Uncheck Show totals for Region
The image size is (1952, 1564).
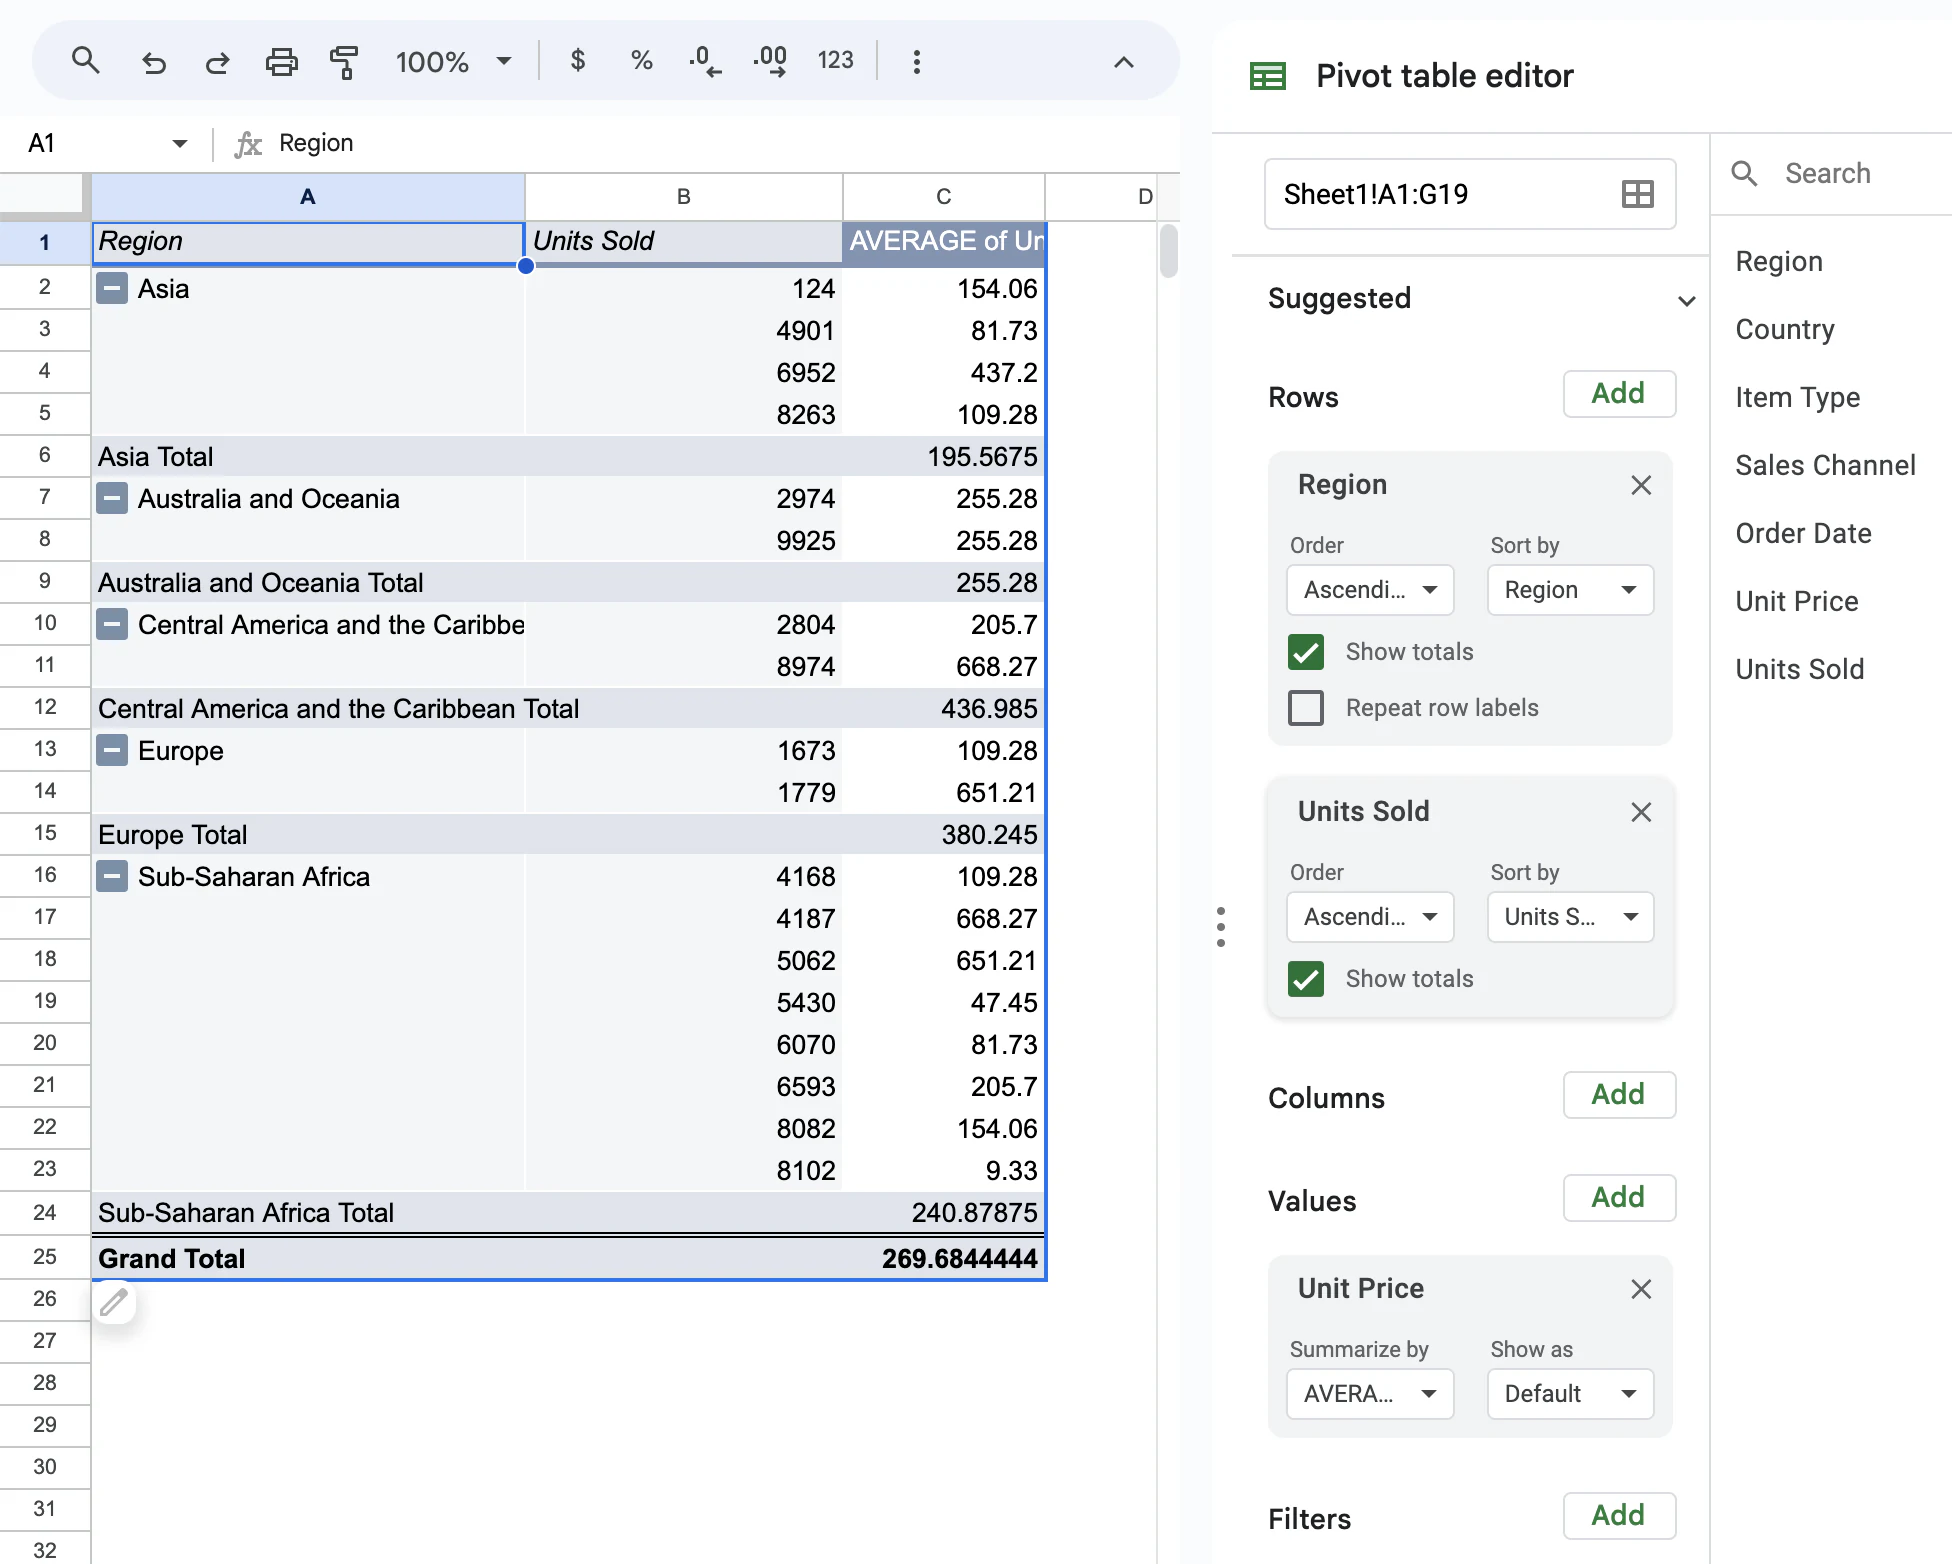(1306, 652)
